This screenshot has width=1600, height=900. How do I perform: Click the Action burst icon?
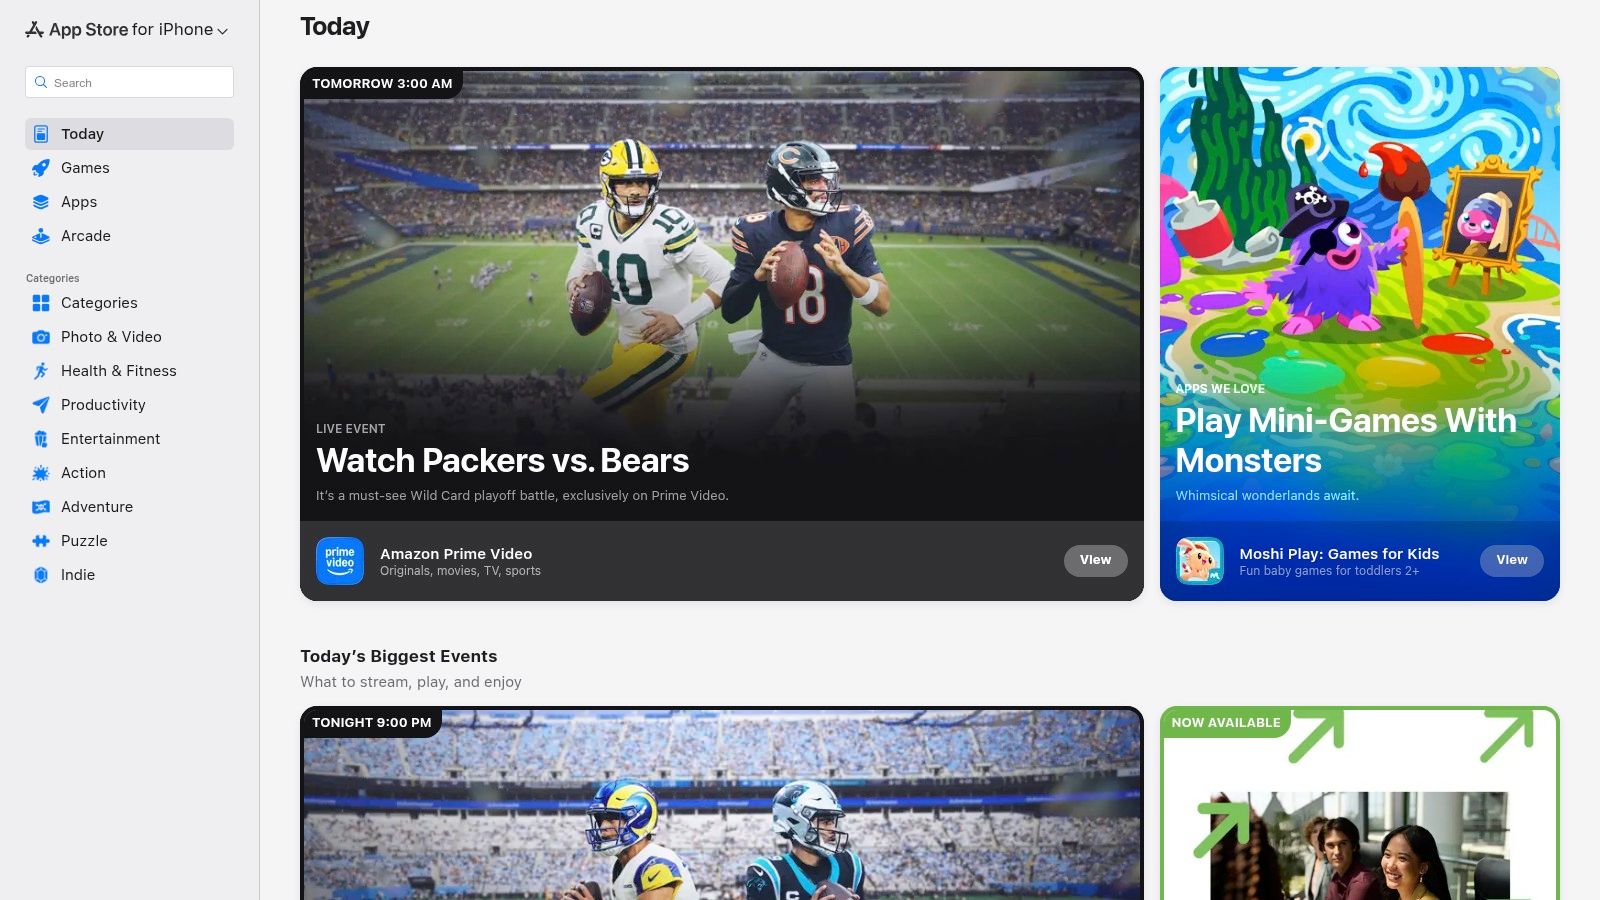tap(41, 473)
